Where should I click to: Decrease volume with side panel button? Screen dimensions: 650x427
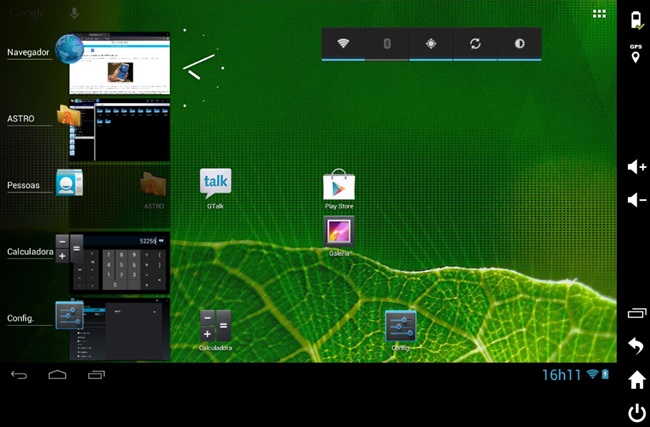[637, 200]
